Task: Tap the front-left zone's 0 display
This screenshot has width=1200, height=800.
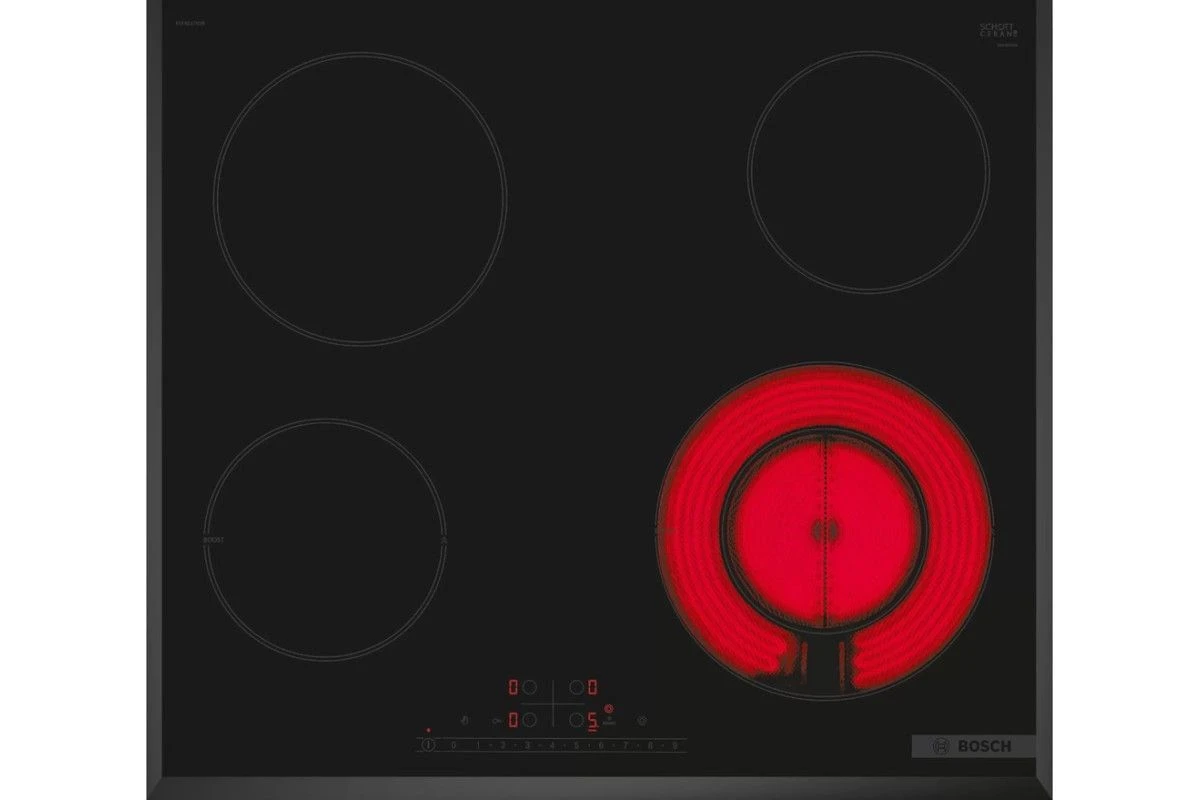Action: [x=514, y=719]
